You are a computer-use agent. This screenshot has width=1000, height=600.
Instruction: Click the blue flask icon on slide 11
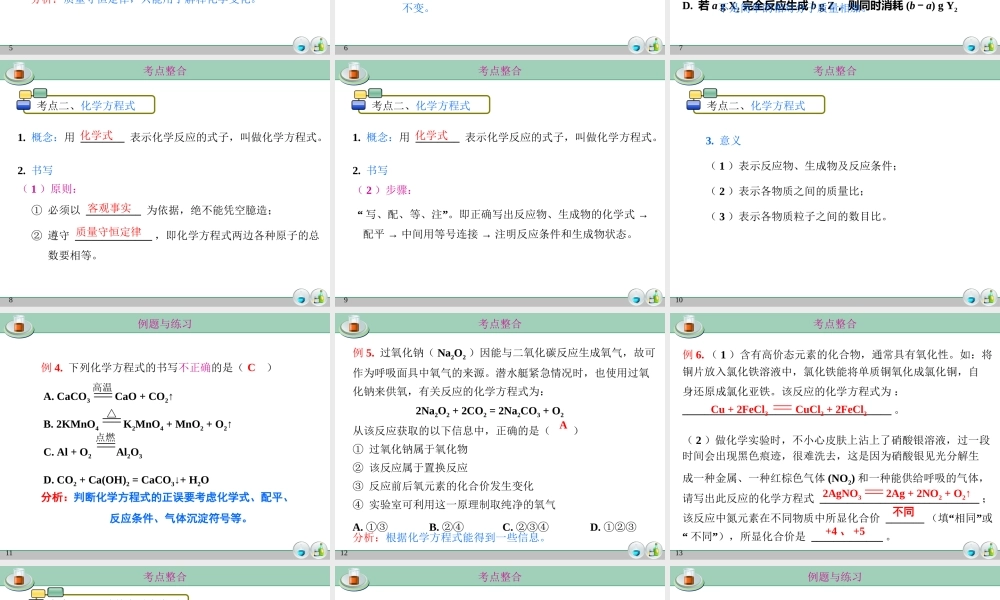tap(301, 550)
